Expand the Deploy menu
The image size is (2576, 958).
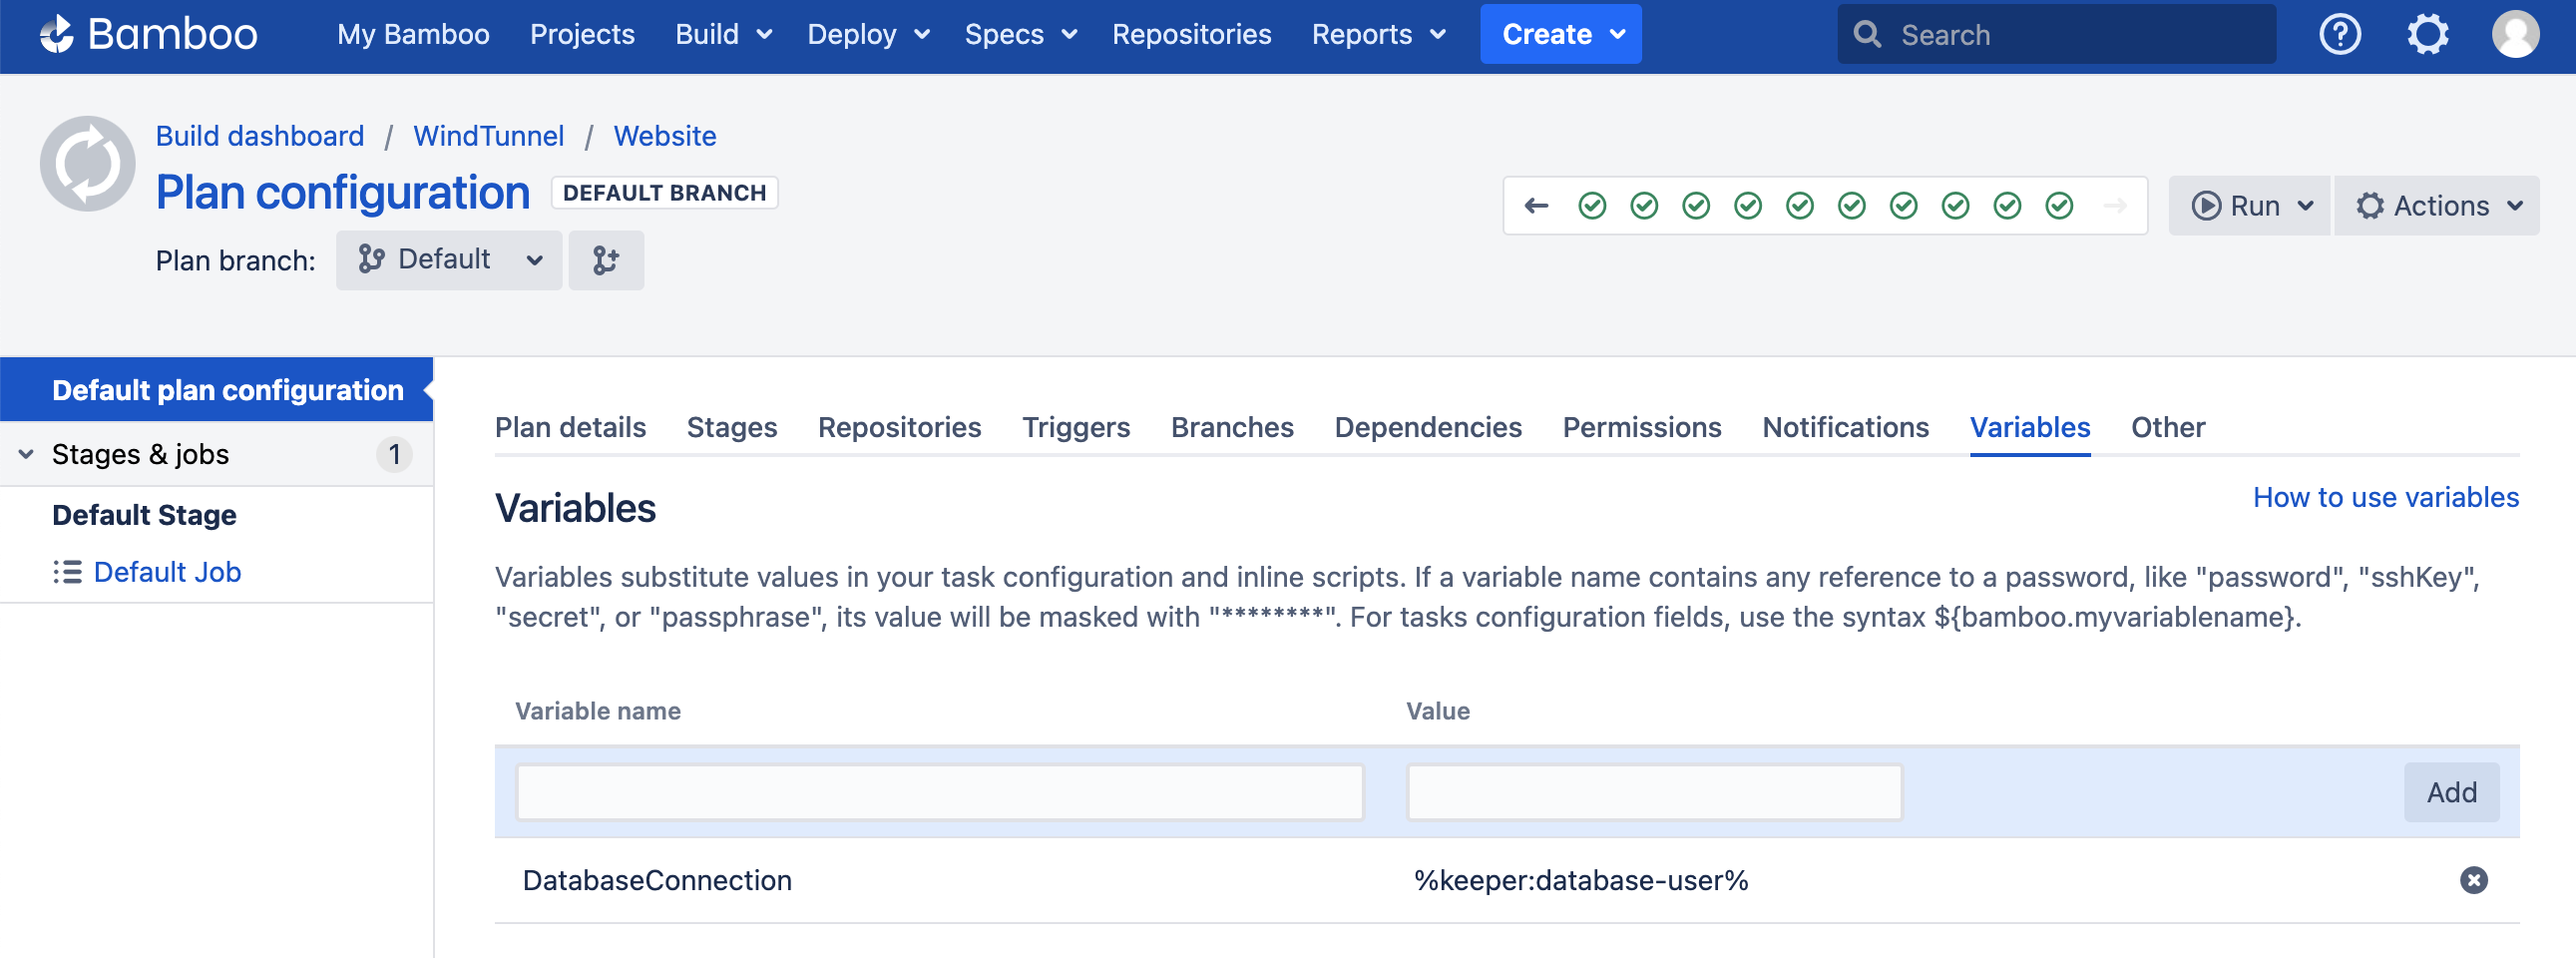[x=868, y=34]
